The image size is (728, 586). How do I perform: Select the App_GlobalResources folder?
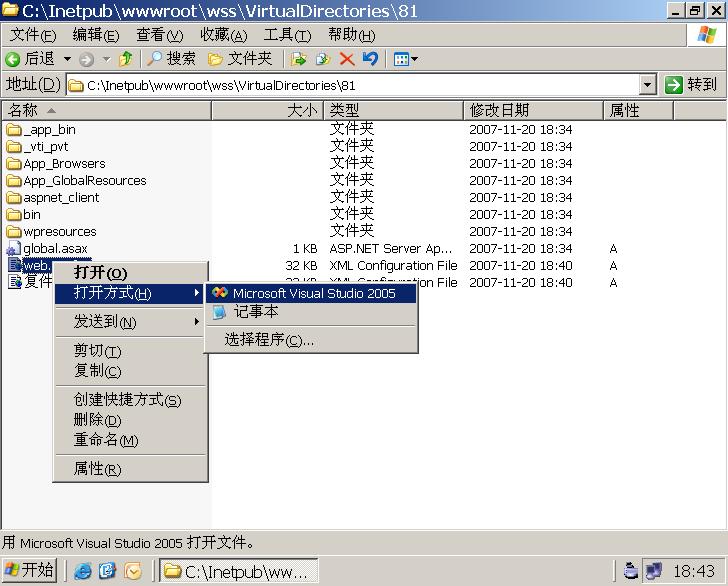pos(84,181)
